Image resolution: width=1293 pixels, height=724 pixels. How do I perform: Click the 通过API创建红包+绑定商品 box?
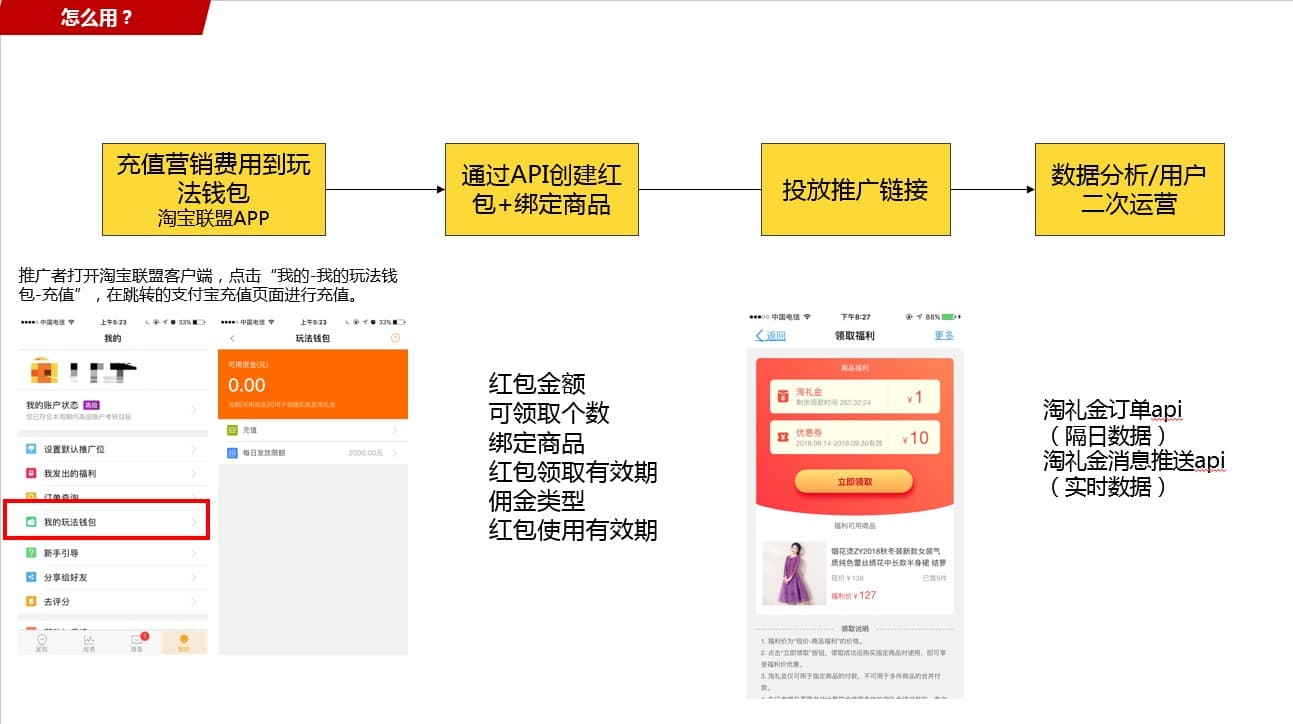coord(541,189)
